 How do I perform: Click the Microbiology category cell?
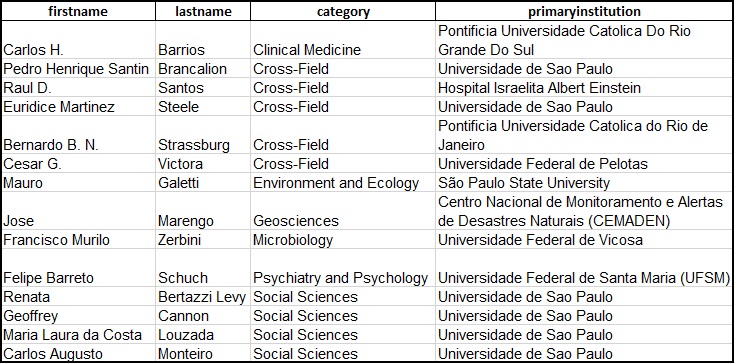click(343, 240)
